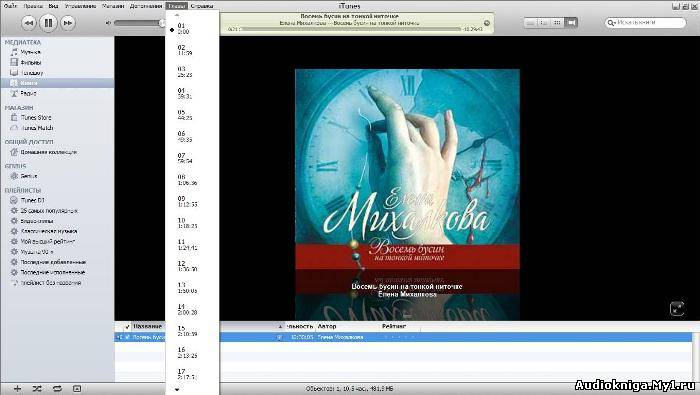Switch to Cover Flow view

tap(571, 22)
